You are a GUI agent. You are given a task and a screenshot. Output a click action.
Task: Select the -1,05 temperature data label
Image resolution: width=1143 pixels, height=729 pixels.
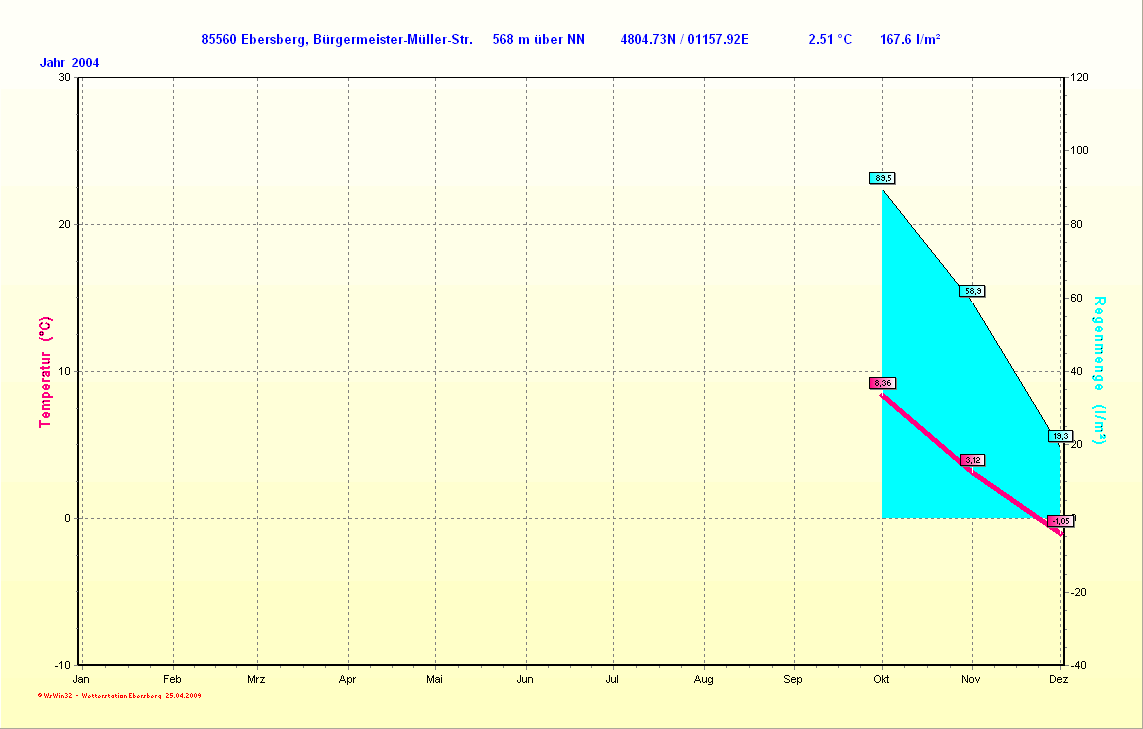pos(1059,521)
